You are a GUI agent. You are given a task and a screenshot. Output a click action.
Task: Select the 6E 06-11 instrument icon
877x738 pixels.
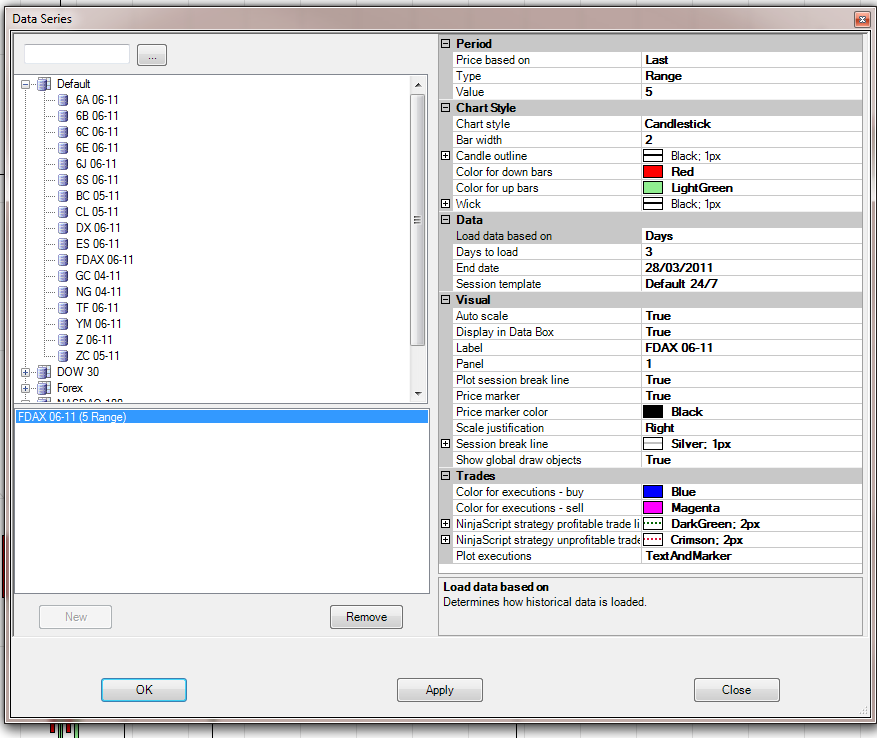point(64,148)
